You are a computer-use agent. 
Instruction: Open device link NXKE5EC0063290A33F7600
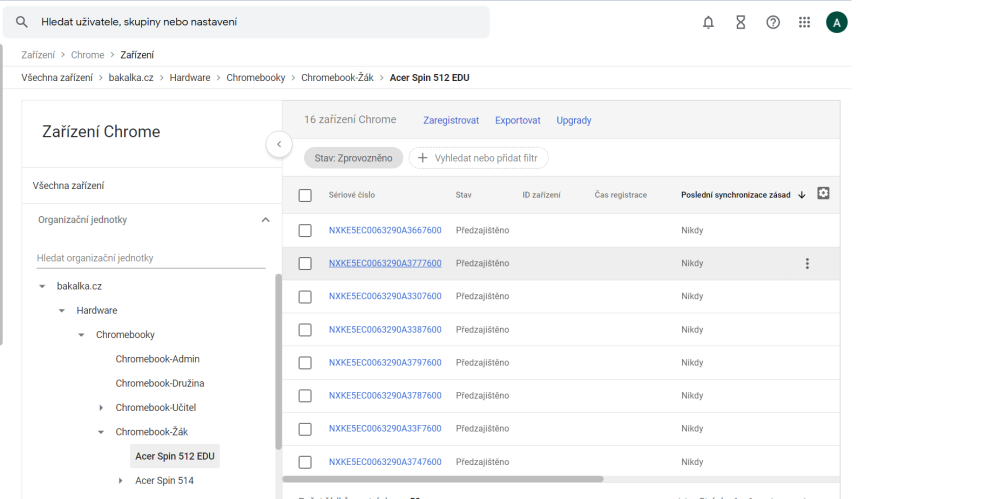(x=385, y=429)
